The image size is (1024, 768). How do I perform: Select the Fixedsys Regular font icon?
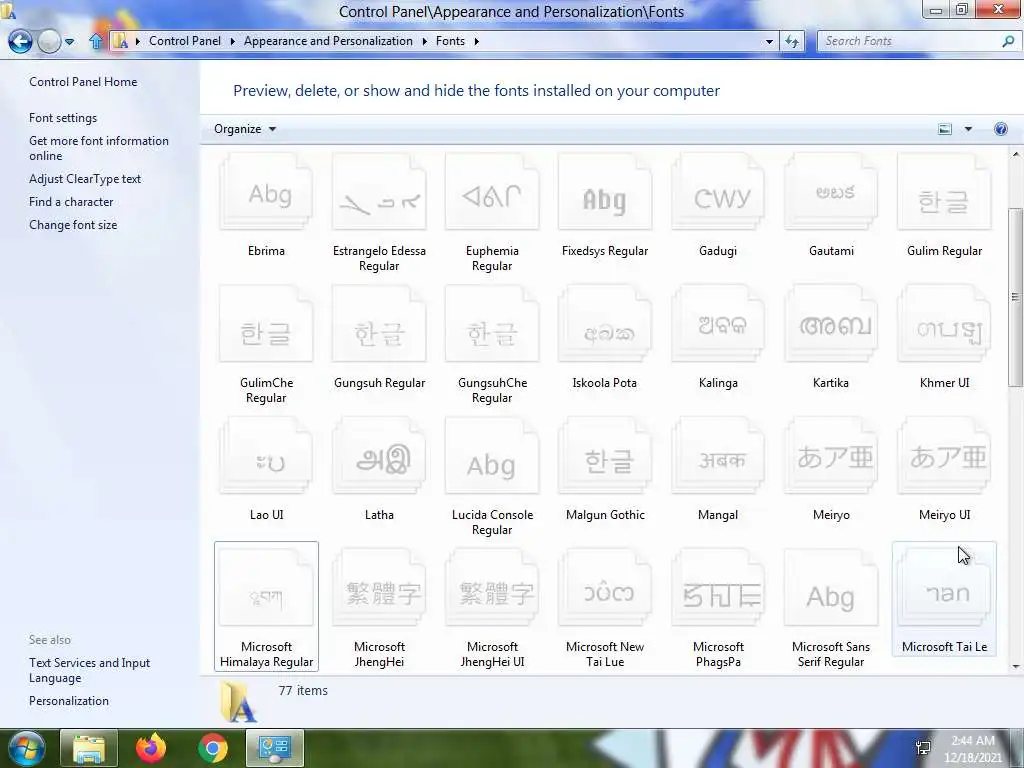605,192
